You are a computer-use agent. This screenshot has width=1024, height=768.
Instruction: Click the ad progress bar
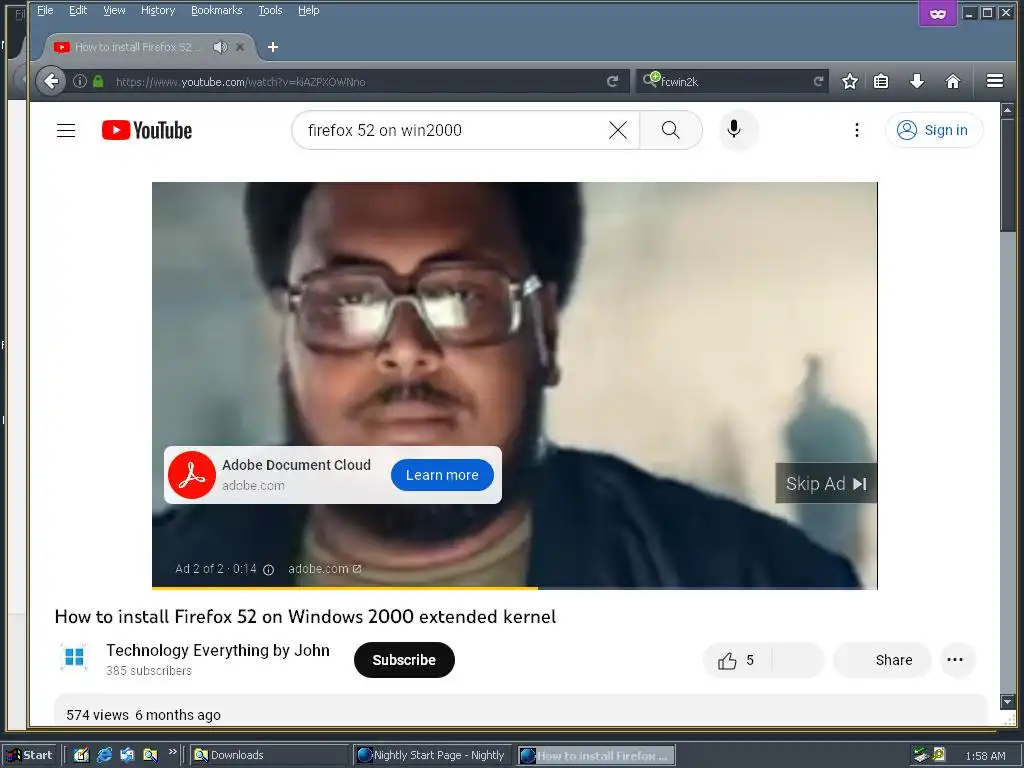(x=515, y=588)
